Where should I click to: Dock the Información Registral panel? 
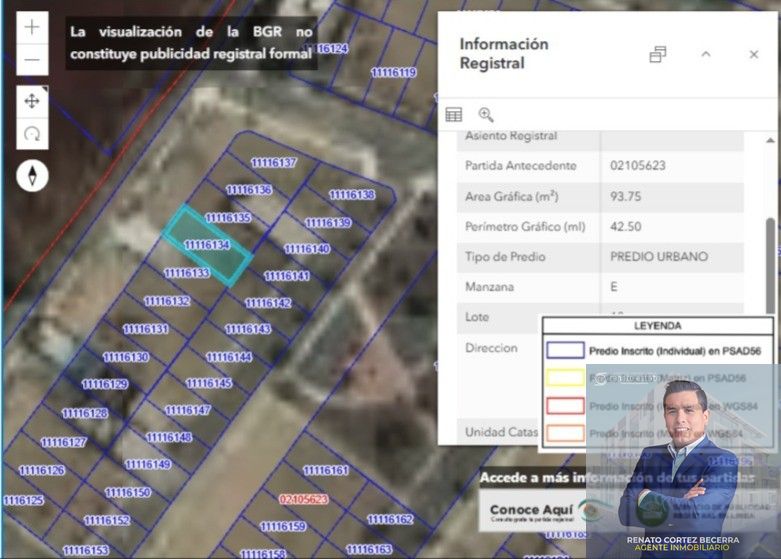[657, 54]
